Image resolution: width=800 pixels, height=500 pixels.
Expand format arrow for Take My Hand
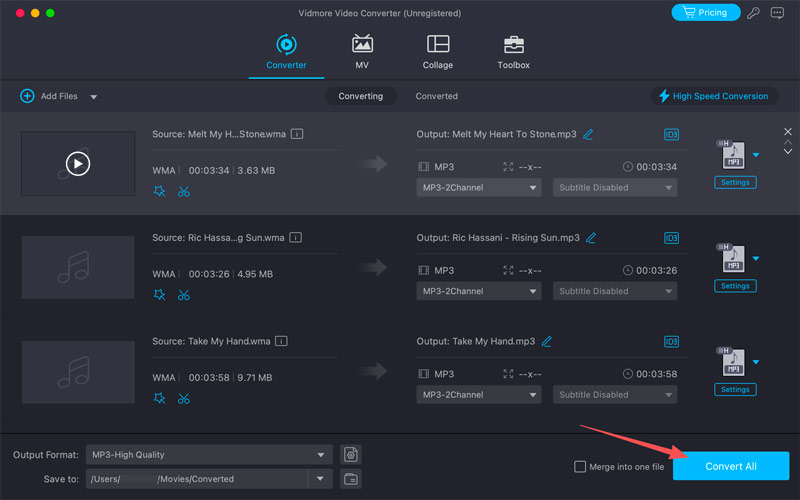[756, 362]
